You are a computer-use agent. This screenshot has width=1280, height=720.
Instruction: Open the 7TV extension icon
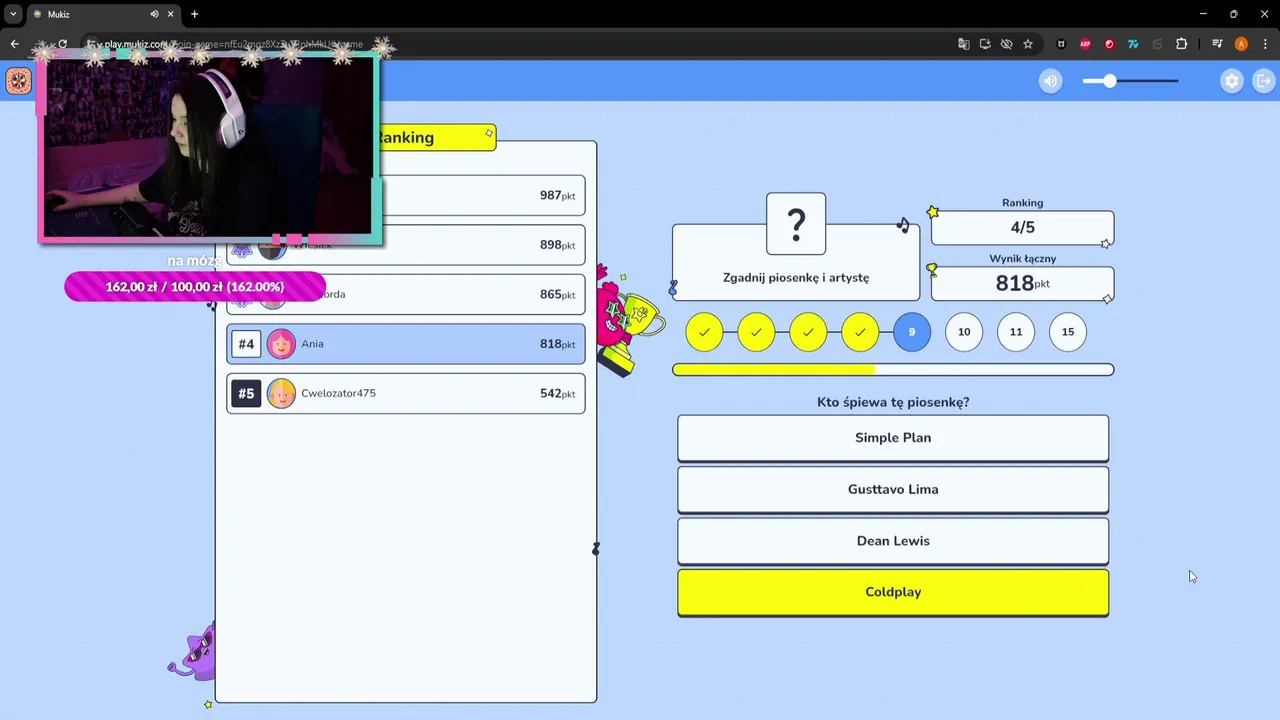coord(1133,44)
